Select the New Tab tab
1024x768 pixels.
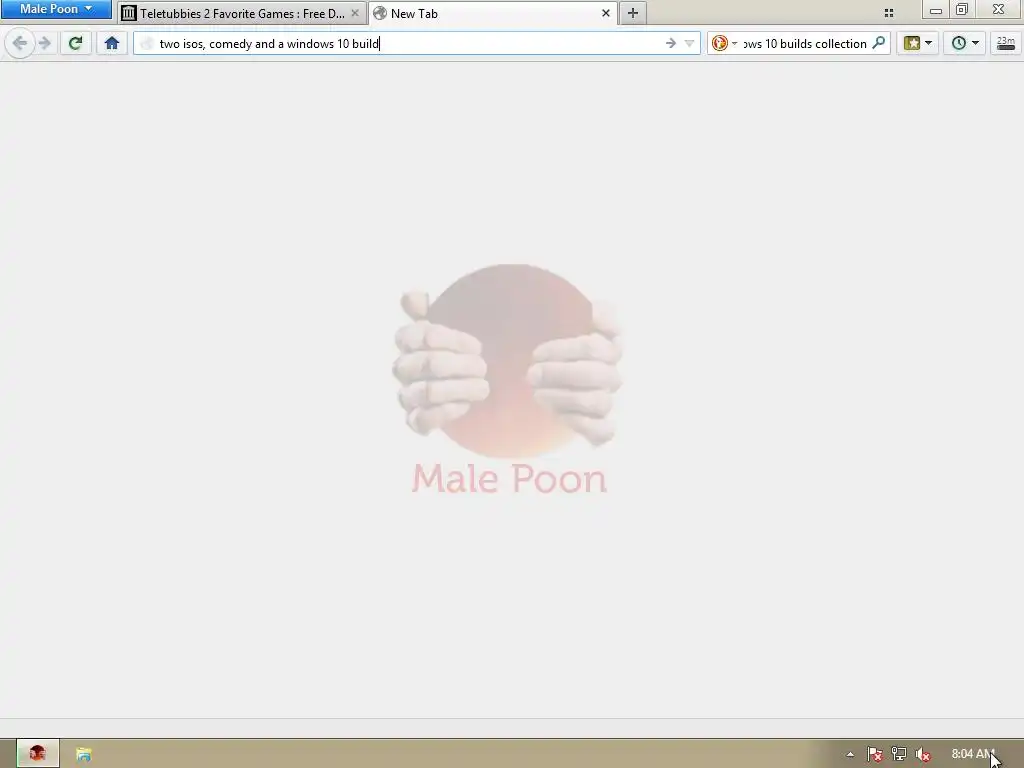coord(492,13)
